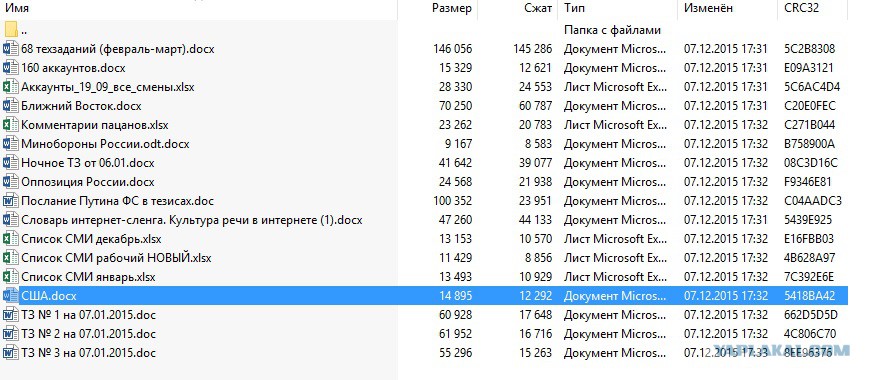Image resolution: width=876 pixels, height=380 pixels.
Task: Click icon of ТЗ № 2 на 07.01.2015.doc
Action: [11, 334]
